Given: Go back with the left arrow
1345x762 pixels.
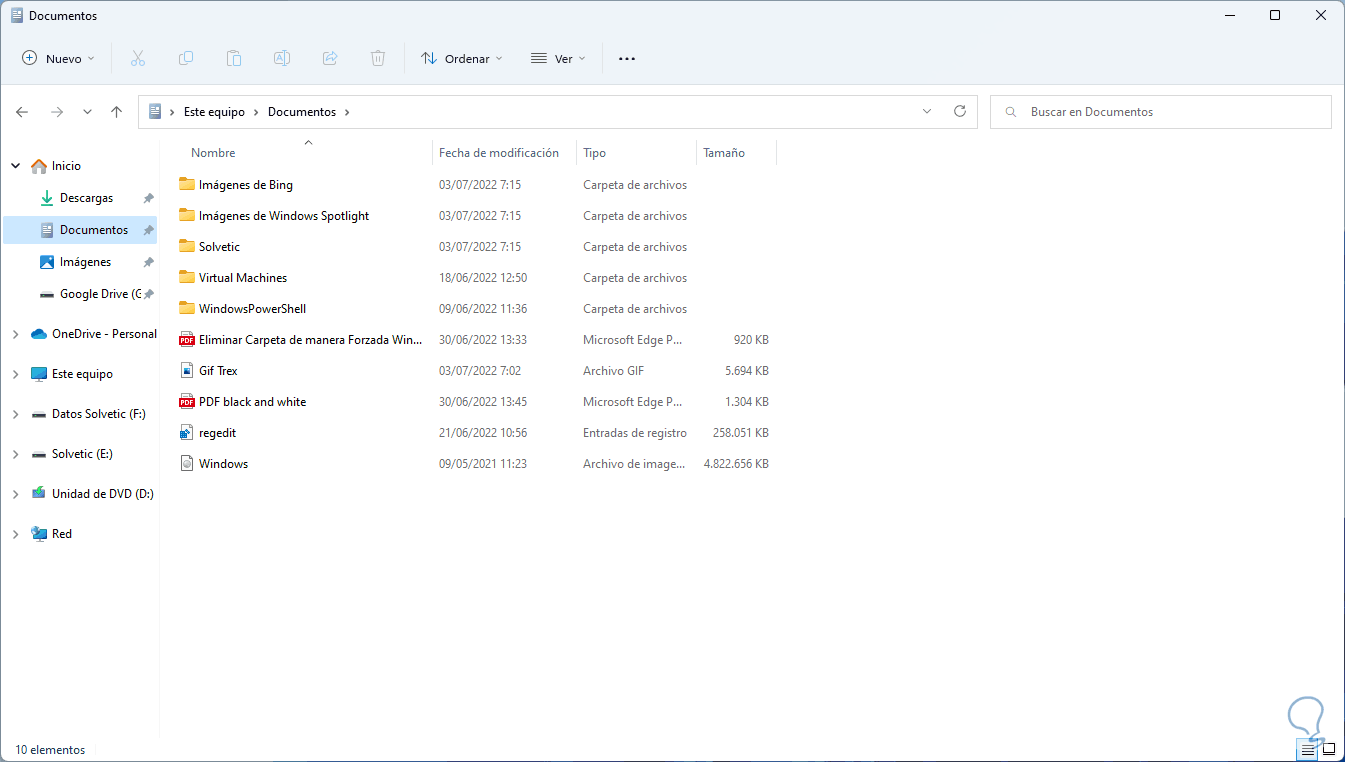Looking at the screenshot, I should click(22, 112).
